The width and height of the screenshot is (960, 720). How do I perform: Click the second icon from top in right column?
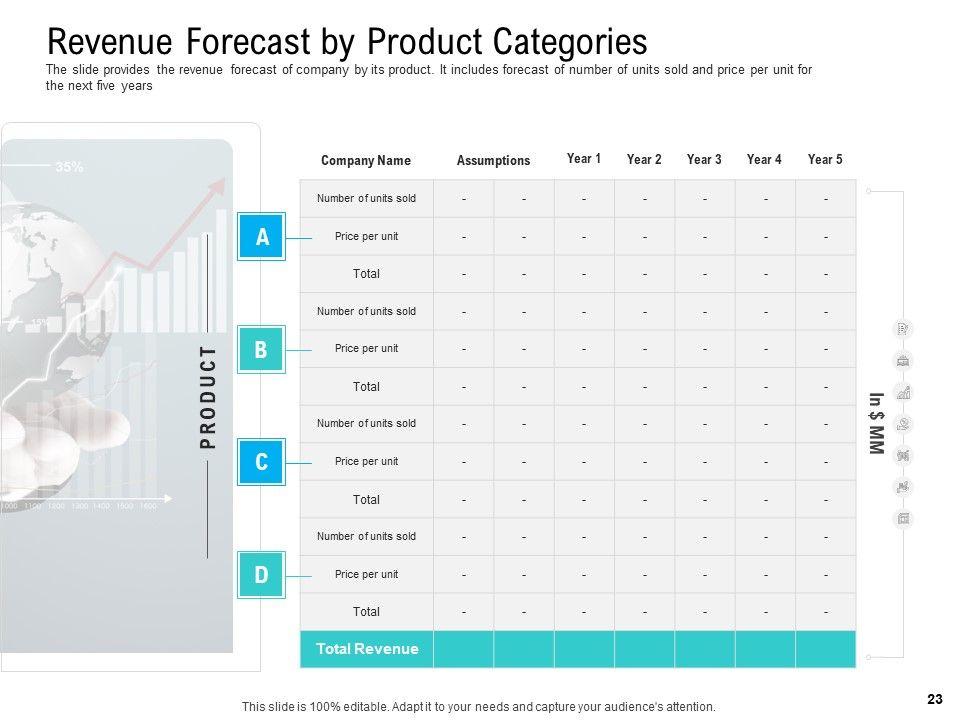[x=903, y=360]
